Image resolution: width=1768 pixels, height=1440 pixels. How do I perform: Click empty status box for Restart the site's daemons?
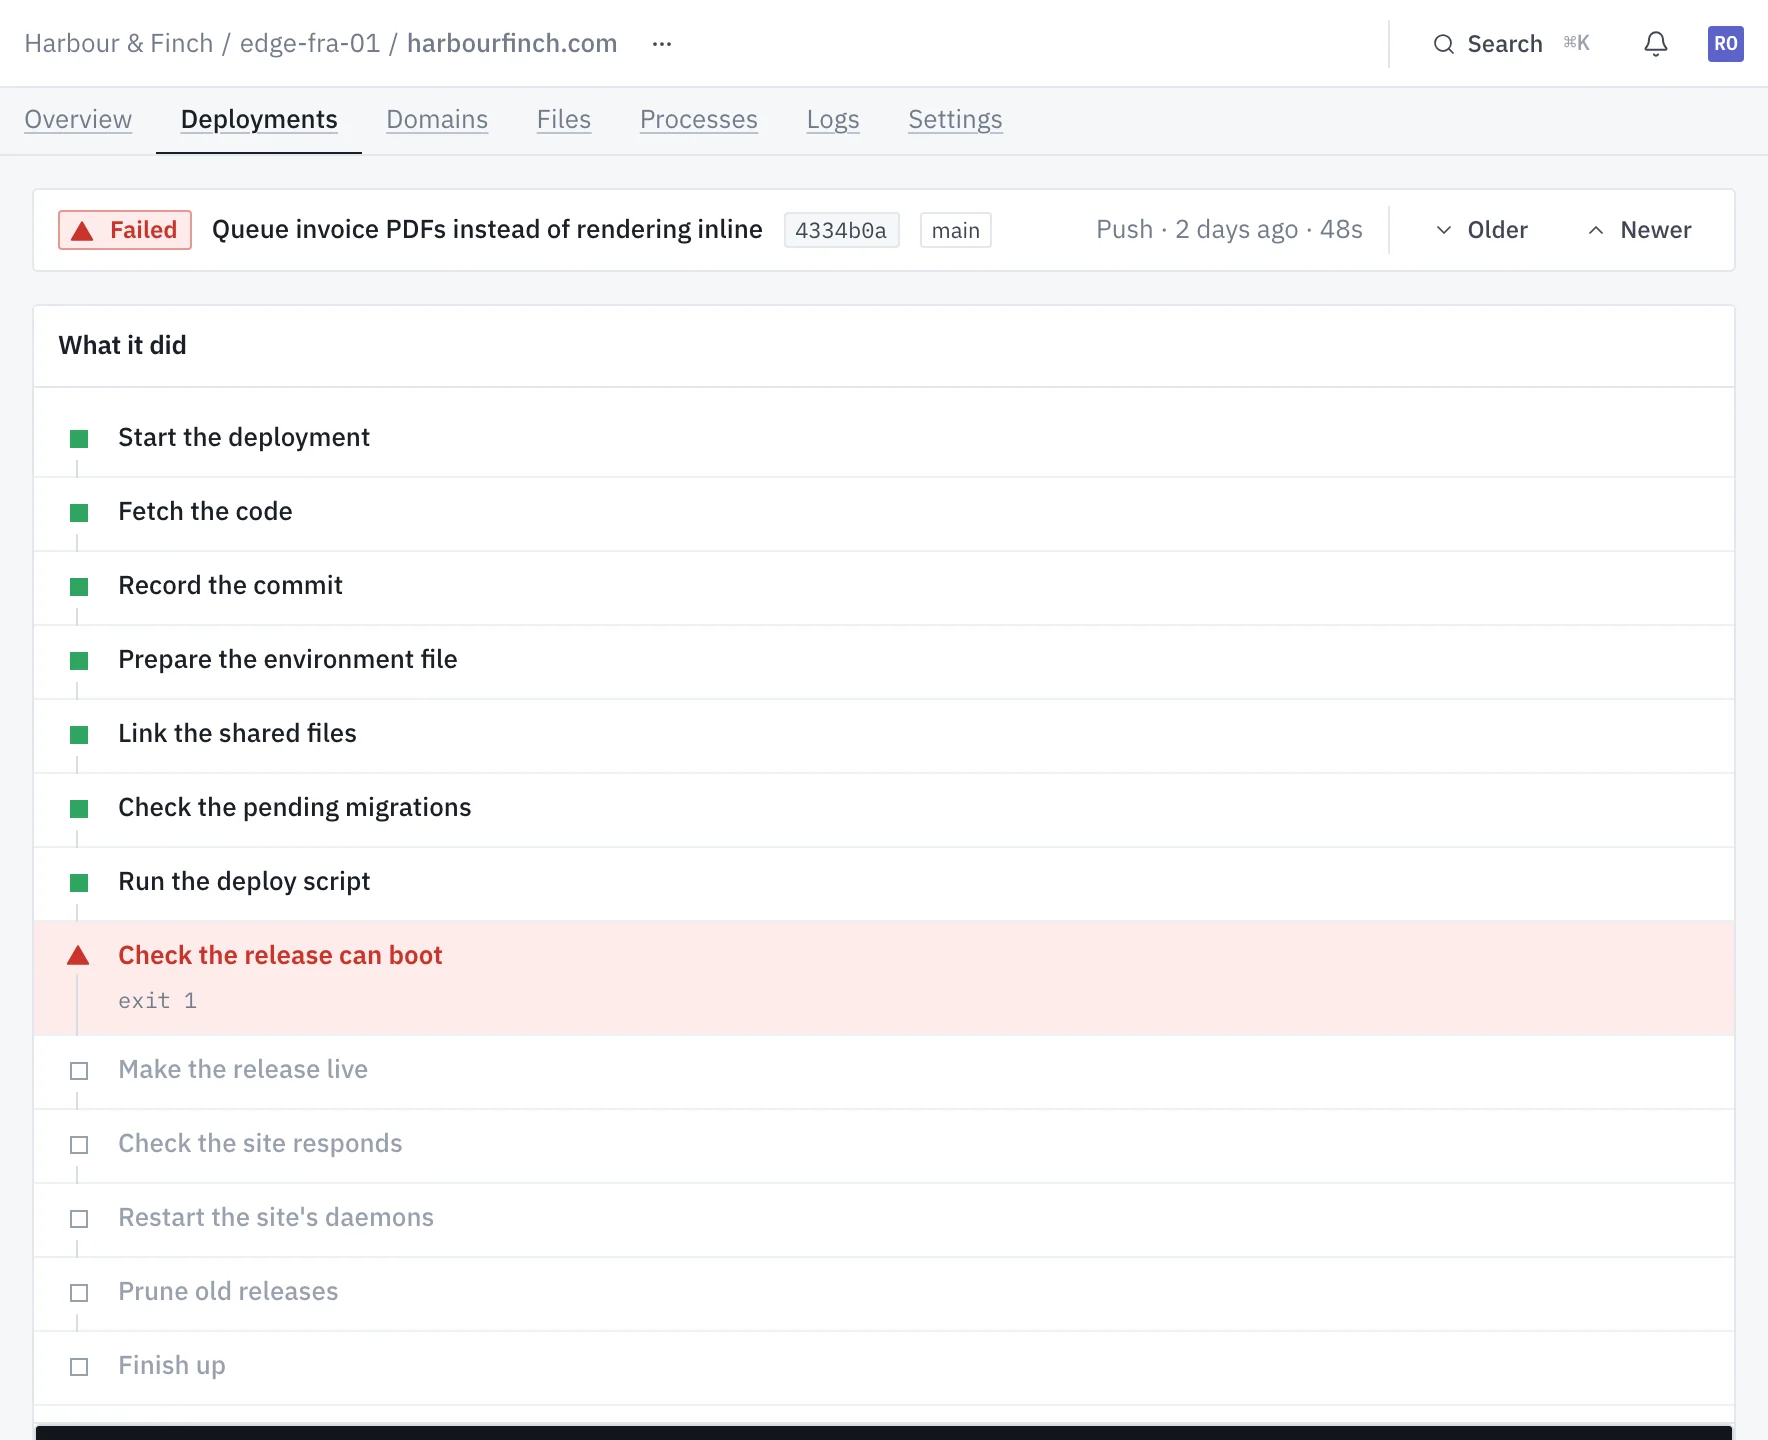(79, 1219)
